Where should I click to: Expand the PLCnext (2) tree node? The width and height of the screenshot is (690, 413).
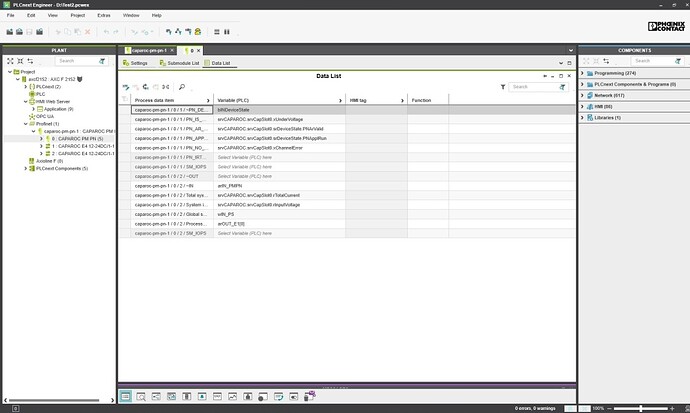tap(26, 87)
